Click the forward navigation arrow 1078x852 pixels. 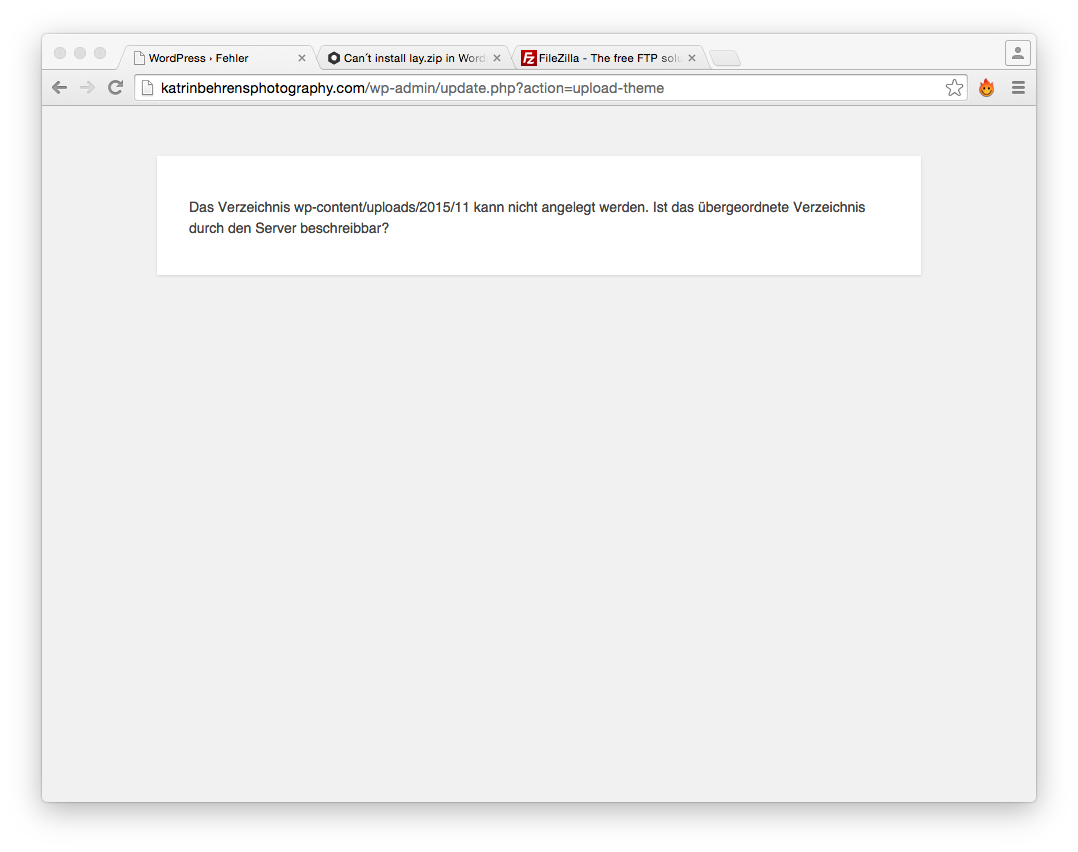pyautogui.click(x=87, y=88)
